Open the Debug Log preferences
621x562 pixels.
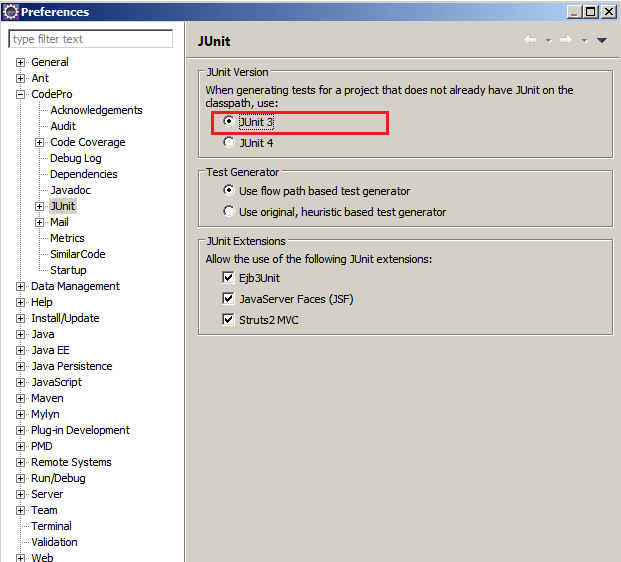pos(76,158)
